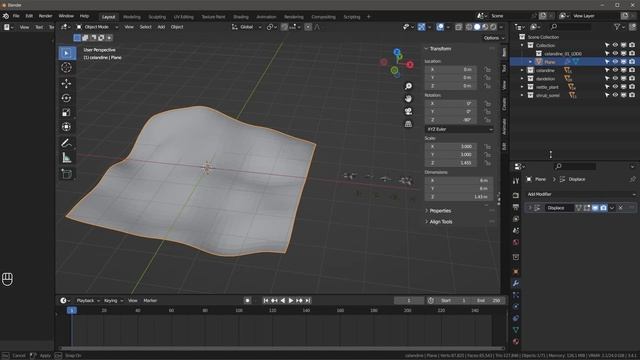
Task: Open the Options dropdown in viewport
Action: (x=493, y=38)
